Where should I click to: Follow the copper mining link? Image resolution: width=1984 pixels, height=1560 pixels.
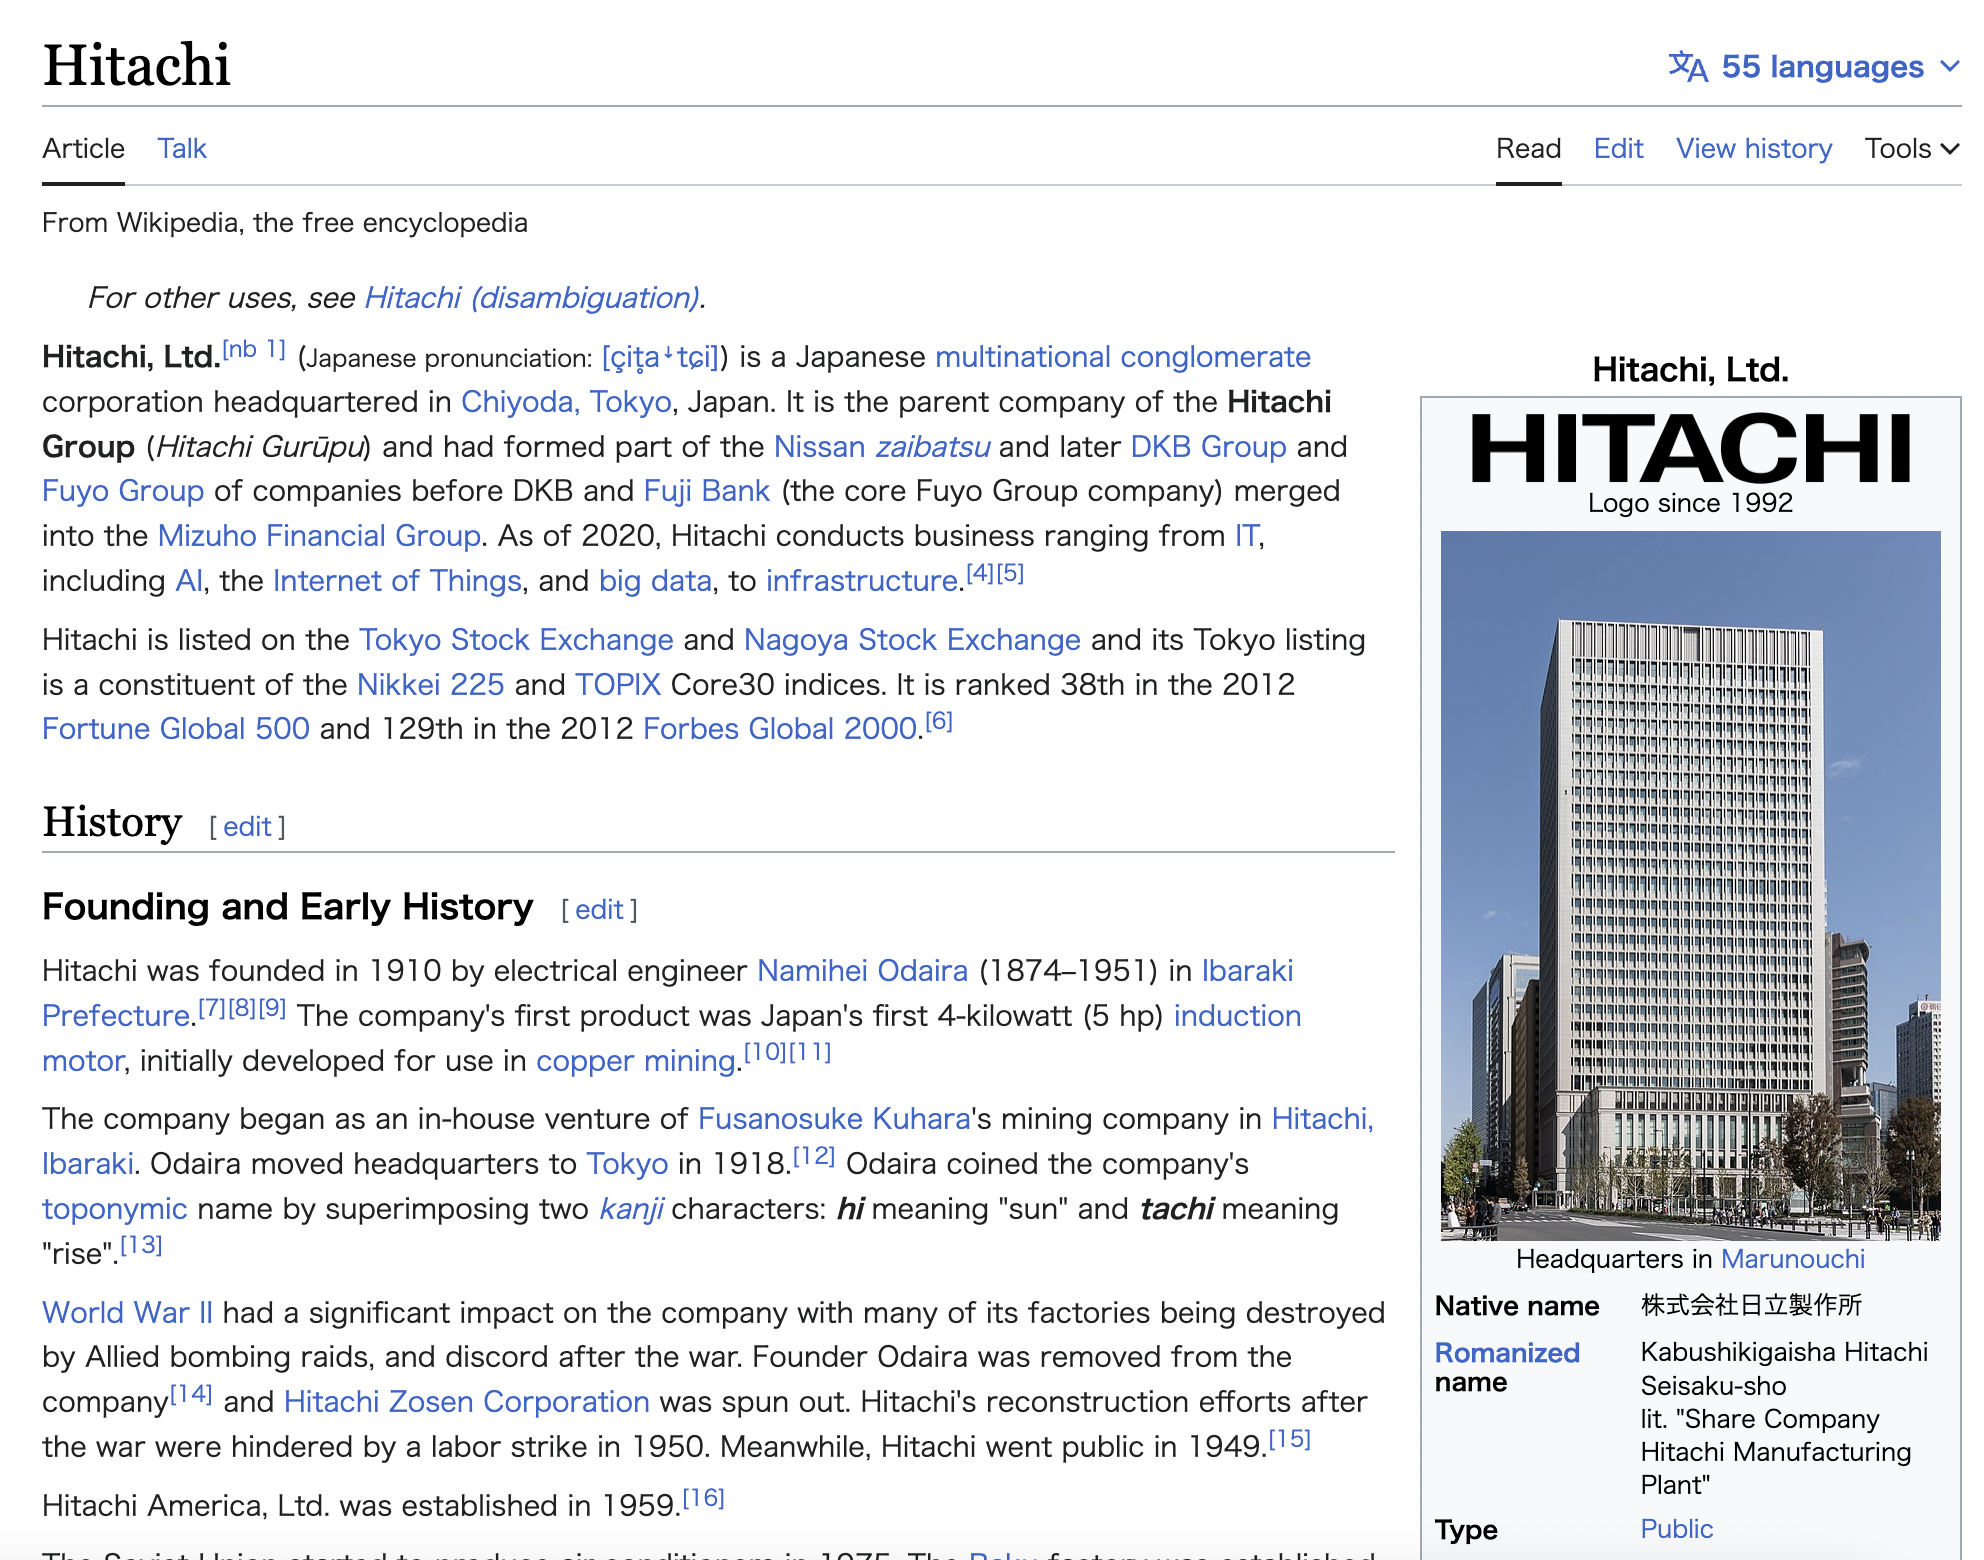[636, 1061]
